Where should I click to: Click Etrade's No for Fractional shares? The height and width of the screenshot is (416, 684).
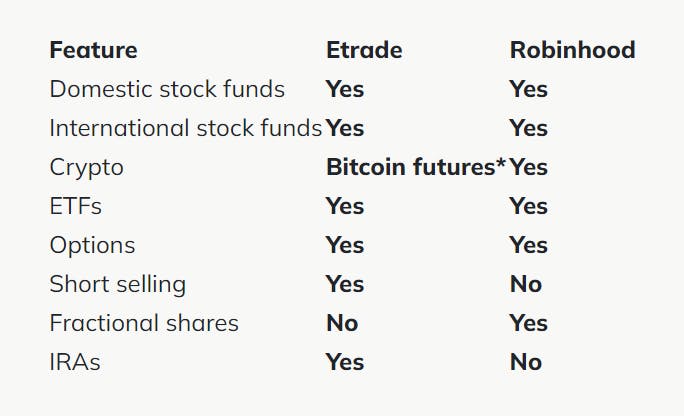(342, 323)
